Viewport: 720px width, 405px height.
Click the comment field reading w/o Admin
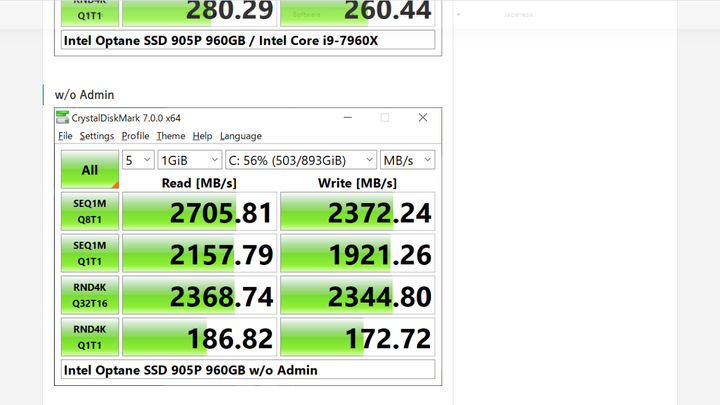click(x=248, y=370)
